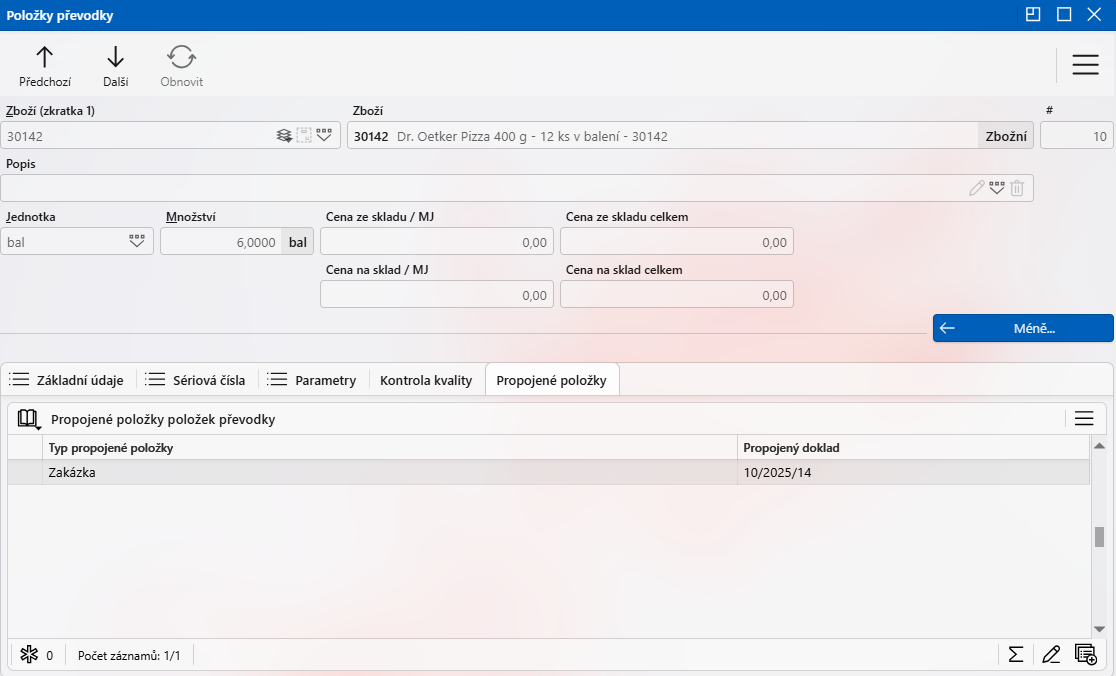The width and height of the screenshot is (1116, 676).
Task: Click the add record table icon in the status bar
Action: coord(1086,655)
